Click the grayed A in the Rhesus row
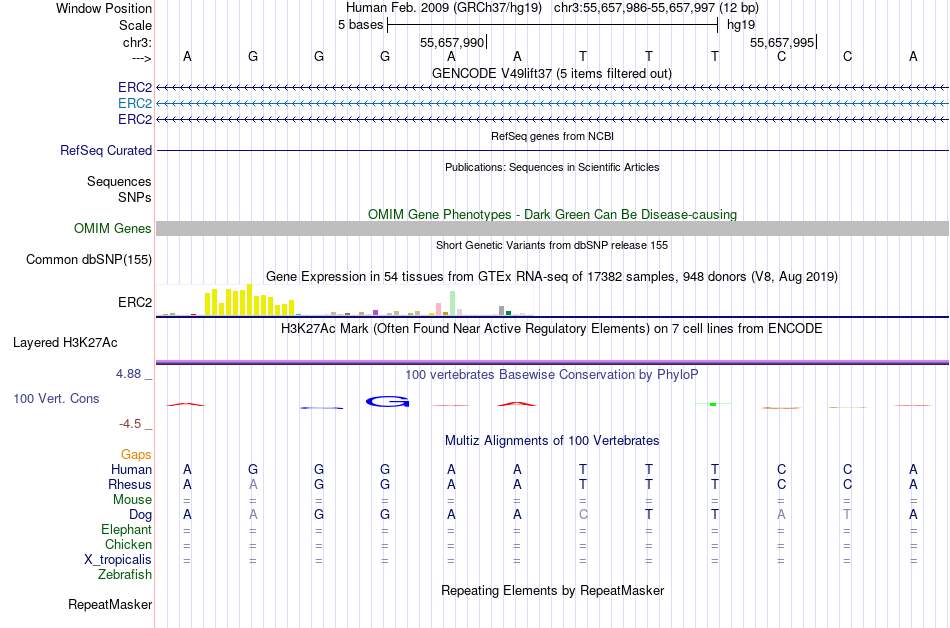 (x=253, y=484)
